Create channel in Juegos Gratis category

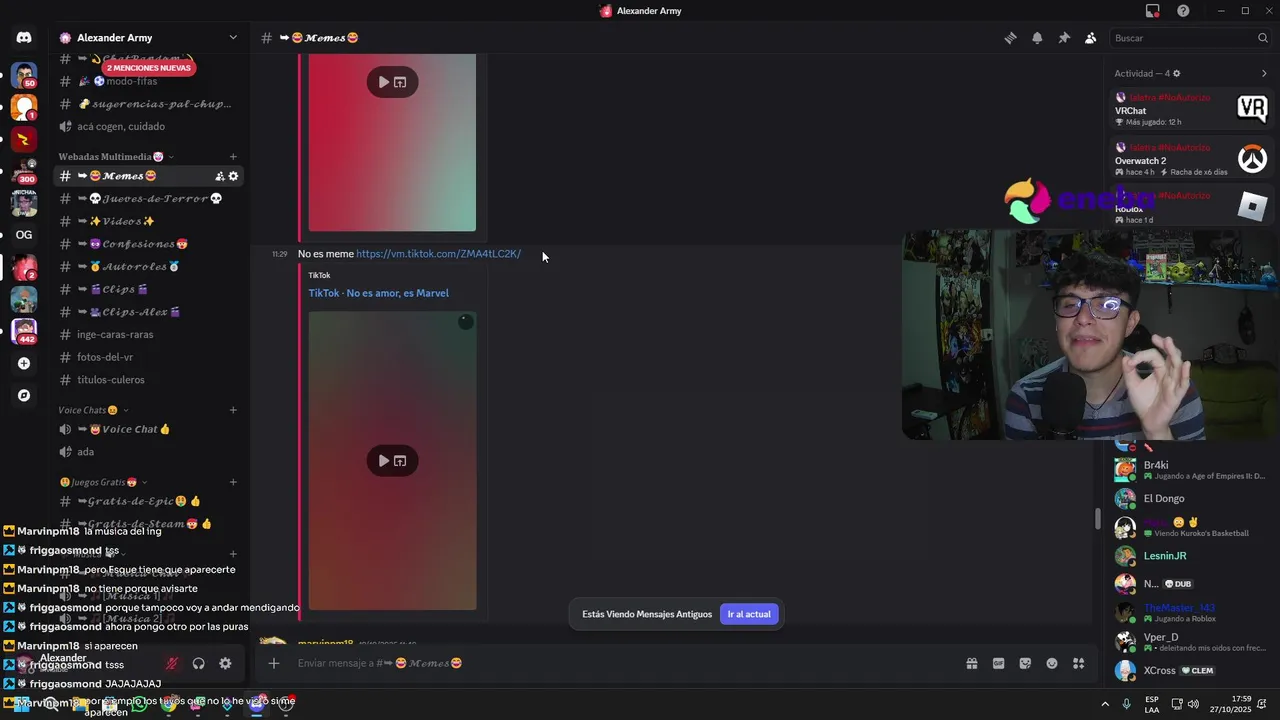(x=233, y=482)
